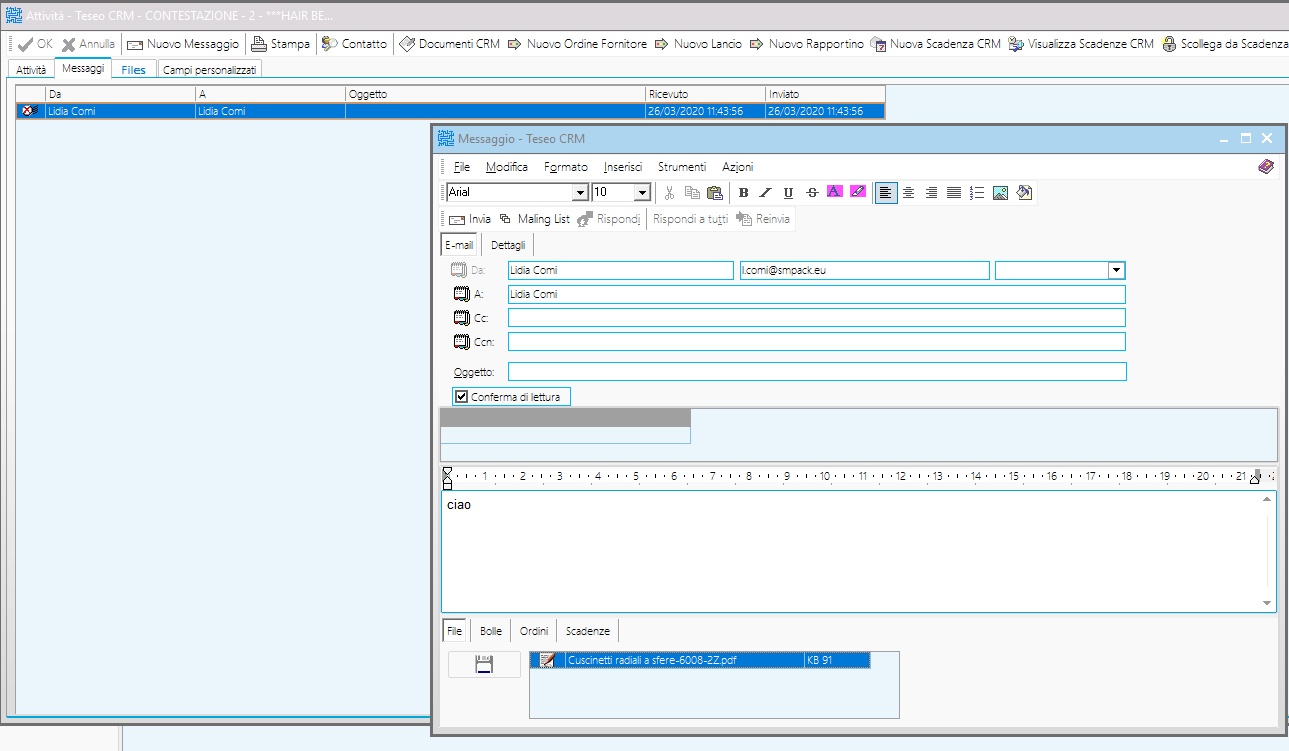Screen dimensions: 1289x751
Task: Click address book icon next to Da:
Action: pos(459,270)
